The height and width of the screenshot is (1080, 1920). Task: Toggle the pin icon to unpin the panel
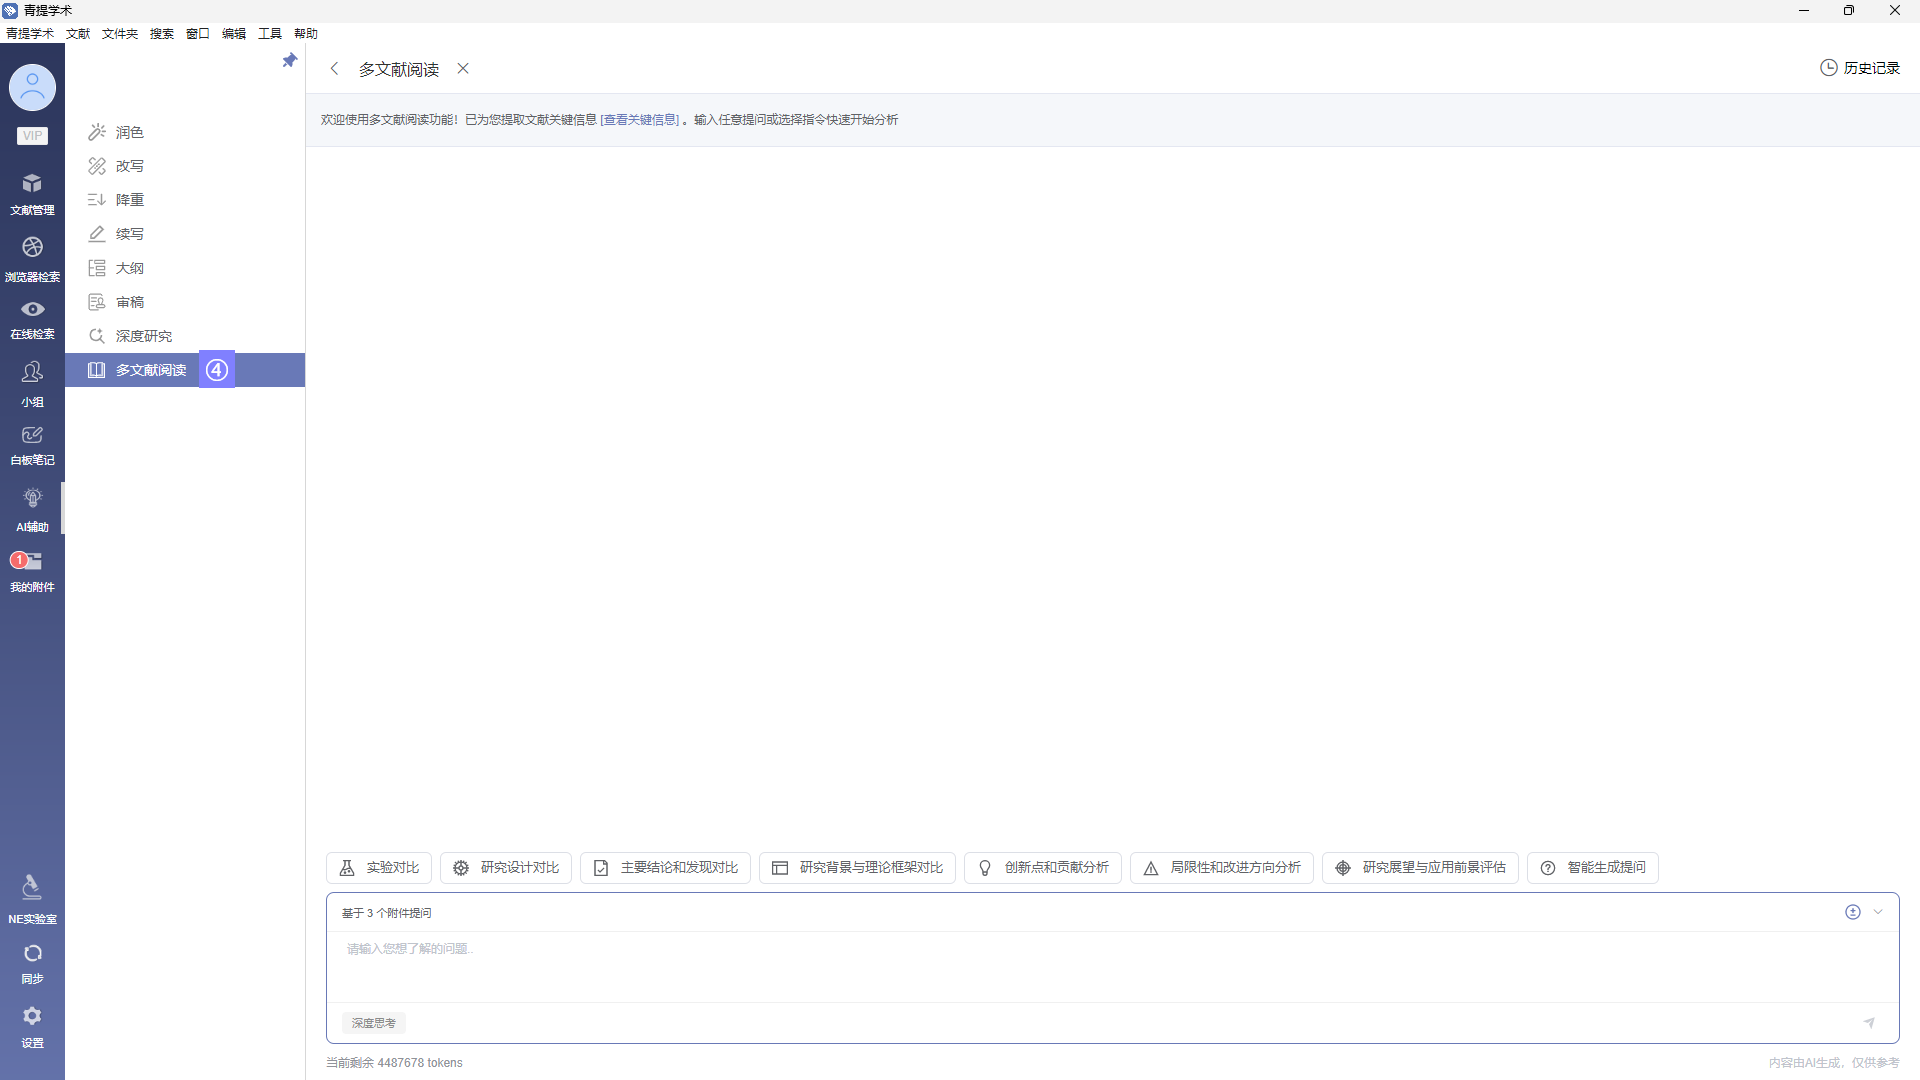click(289, 60)
